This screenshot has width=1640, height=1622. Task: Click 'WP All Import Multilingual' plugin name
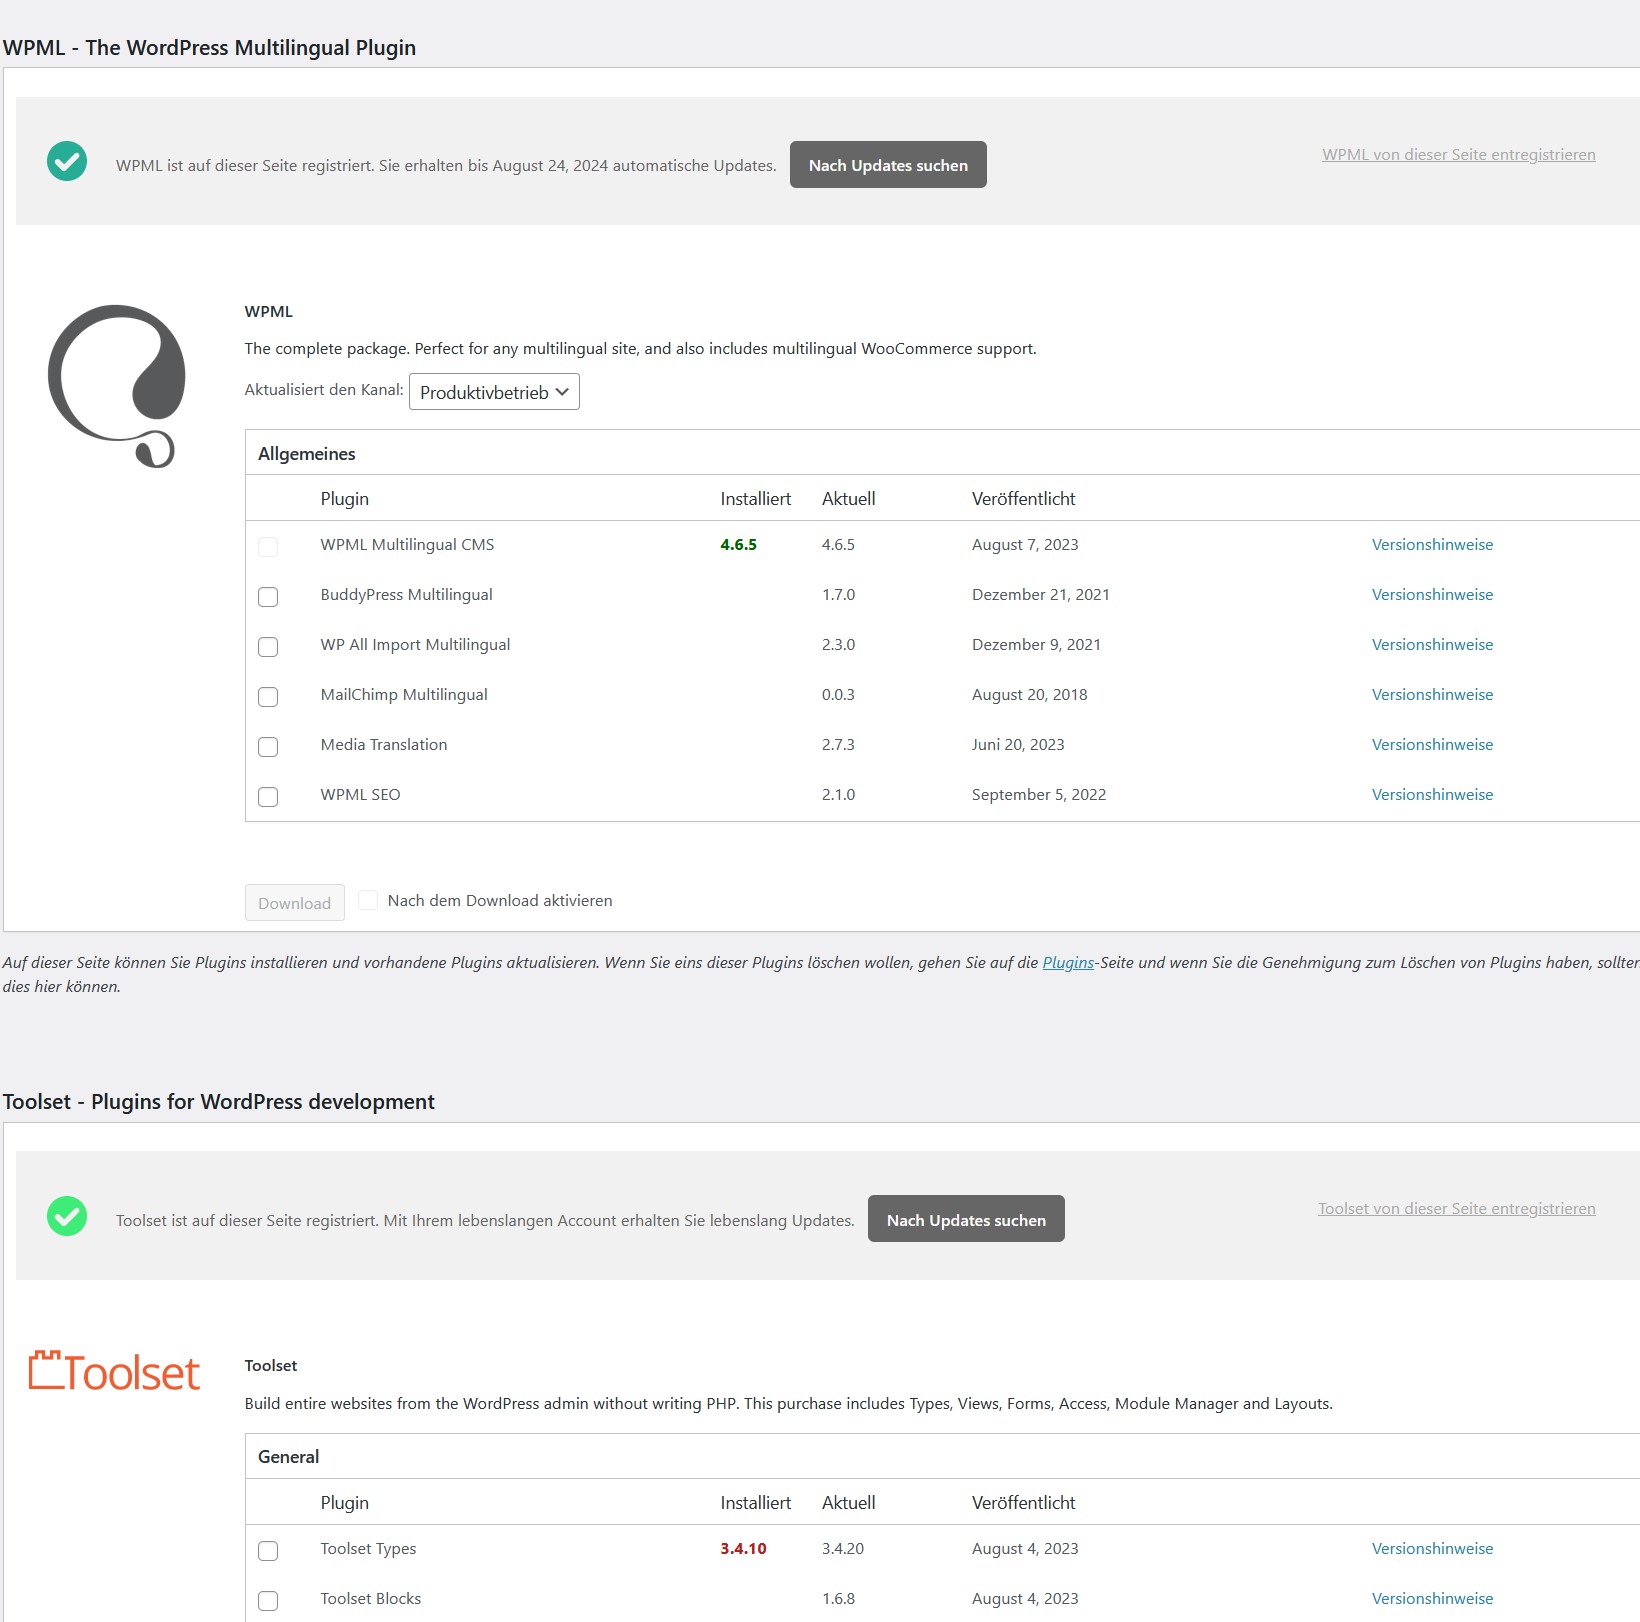click(415, 645)
